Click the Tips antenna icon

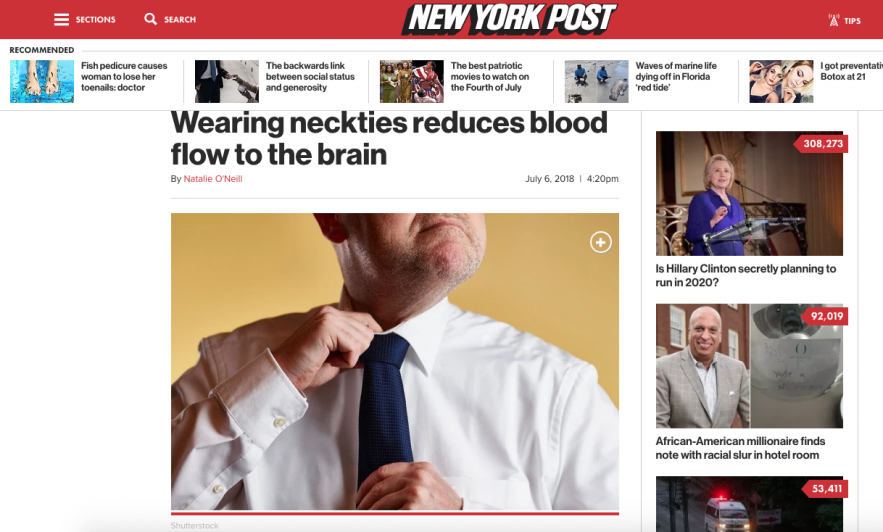tap(834, 20)
